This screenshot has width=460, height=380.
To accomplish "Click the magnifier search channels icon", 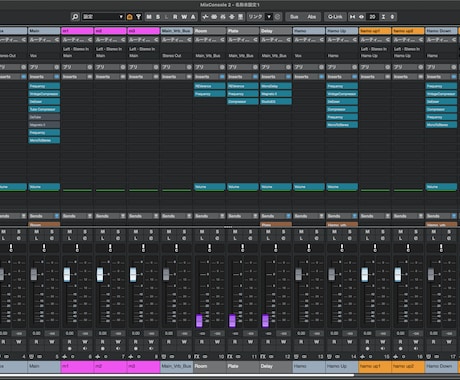I will 75,17.
